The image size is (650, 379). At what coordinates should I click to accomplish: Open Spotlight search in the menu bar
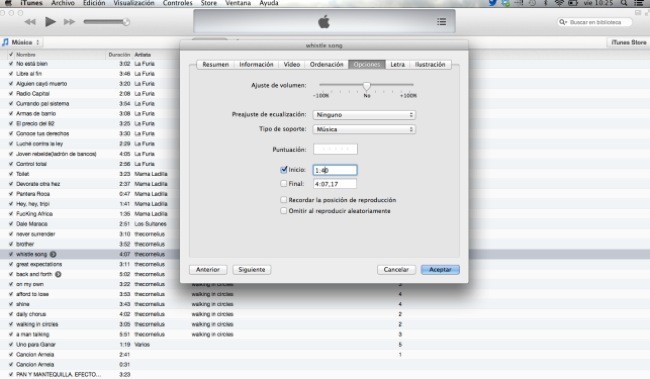pos(624,3)
